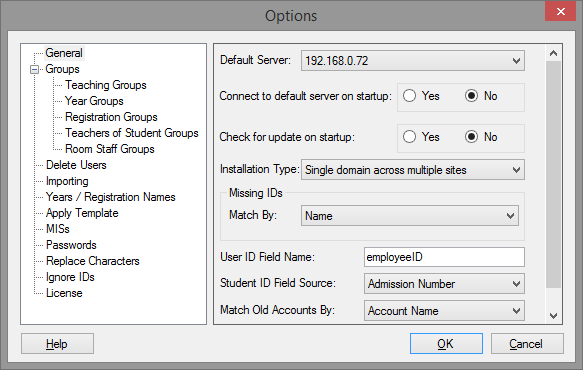This screenshot has width=583, height=370.
Task: Select MISs in the tree
Action: tap(58, 229)
